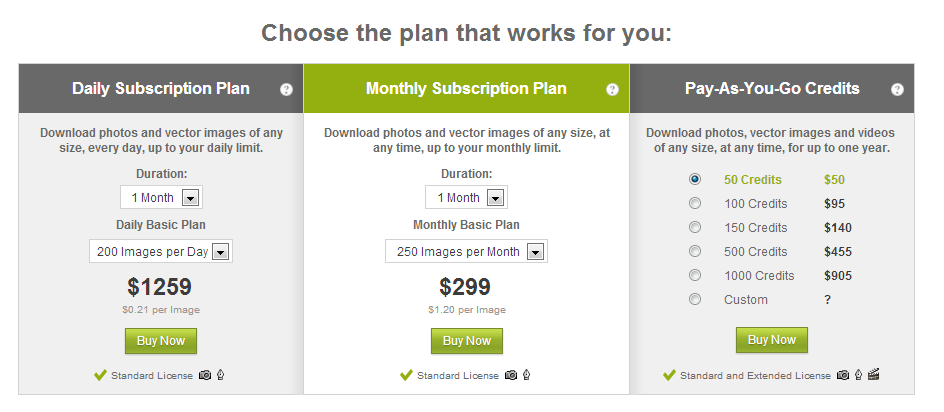Choose the 500 Credits radio button
The height and width of the screenshot is (412, 944).
tap(695, 251)
